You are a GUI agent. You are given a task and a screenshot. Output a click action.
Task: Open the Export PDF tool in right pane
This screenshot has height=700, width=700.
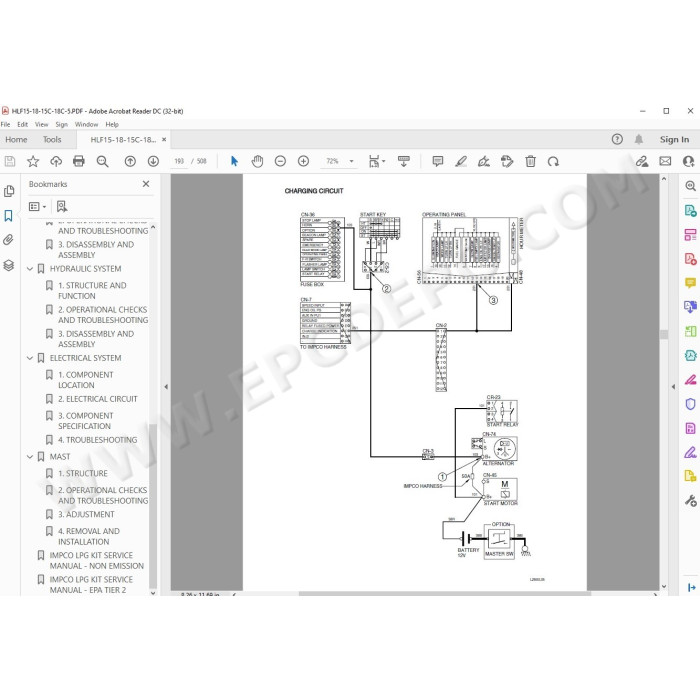coord(690,210)
